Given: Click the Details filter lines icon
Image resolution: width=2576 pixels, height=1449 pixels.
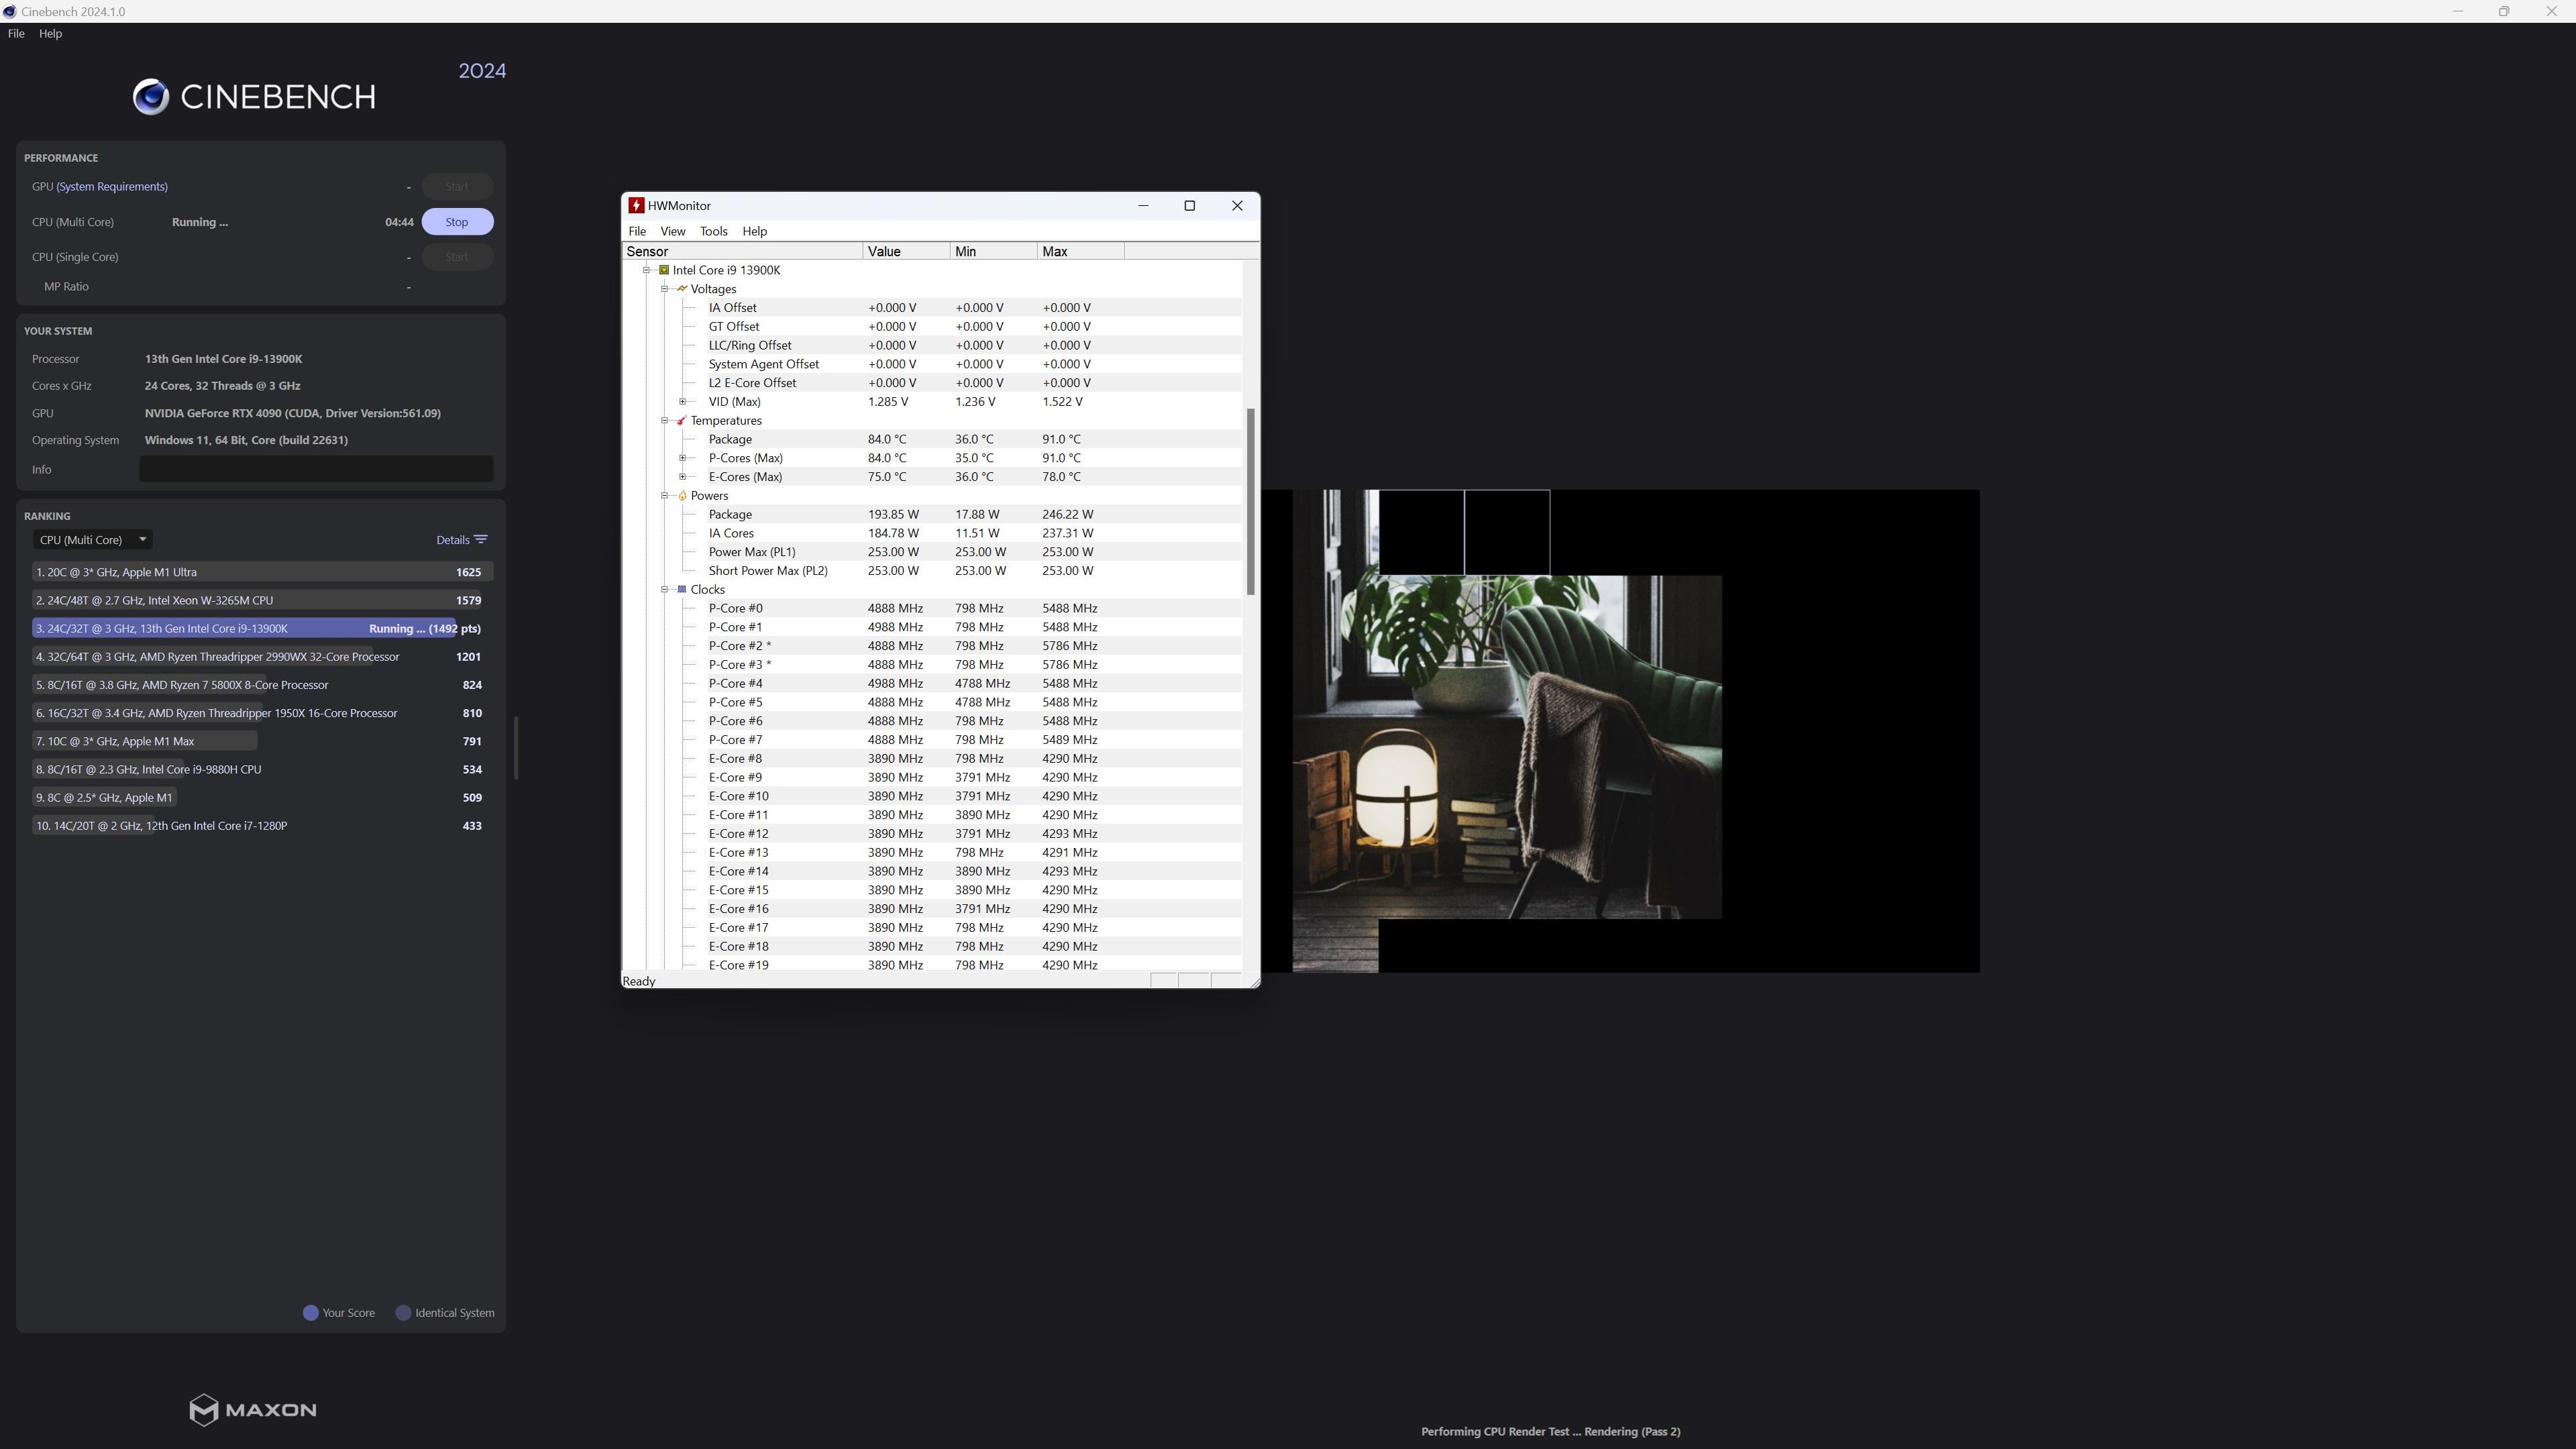Looking at the screenshot, I should click(x=481, y=540).
